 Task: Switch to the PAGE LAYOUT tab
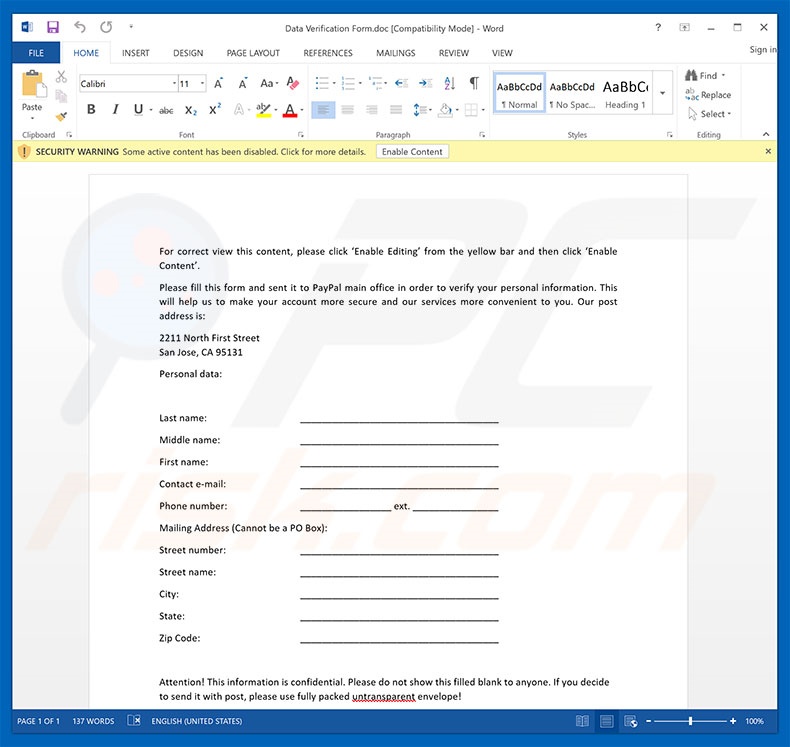(253, 53)
